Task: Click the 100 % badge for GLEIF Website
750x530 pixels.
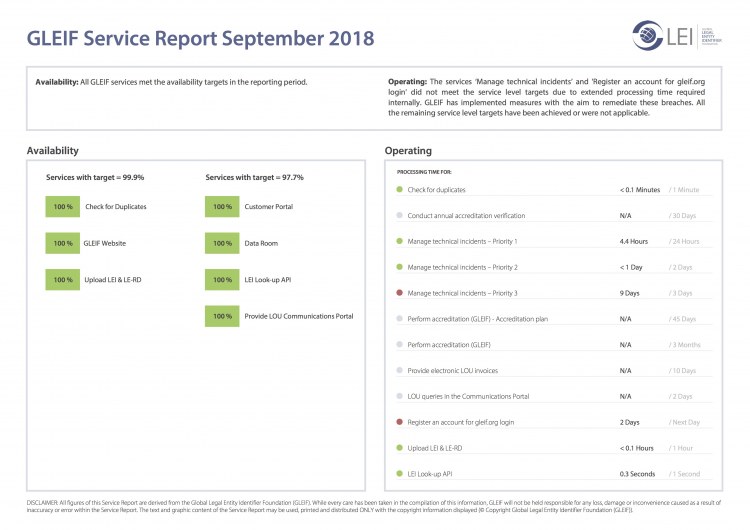Action: [64, 243]
